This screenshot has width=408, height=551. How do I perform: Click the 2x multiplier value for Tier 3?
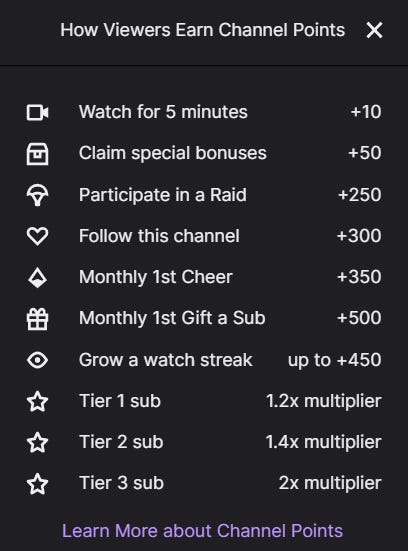(330, 483)
